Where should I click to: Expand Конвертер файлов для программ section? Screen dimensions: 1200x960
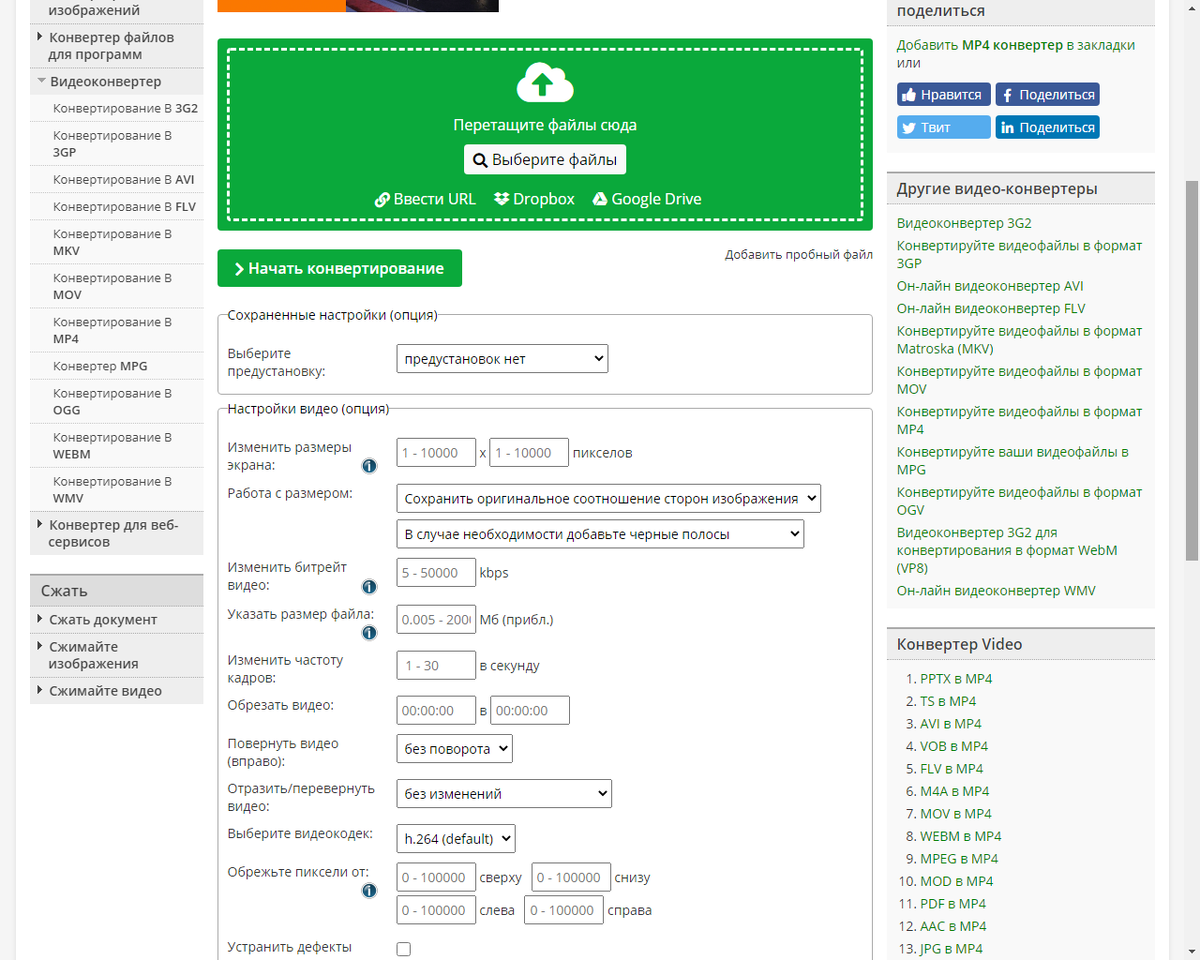click(116, 46)
